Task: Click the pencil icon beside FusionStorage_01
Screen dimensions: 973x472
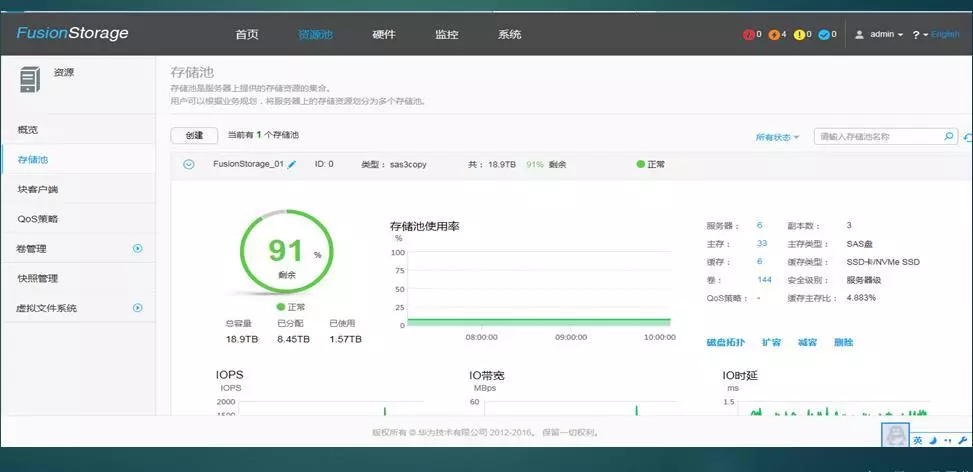Action: [x=292, y=165]
